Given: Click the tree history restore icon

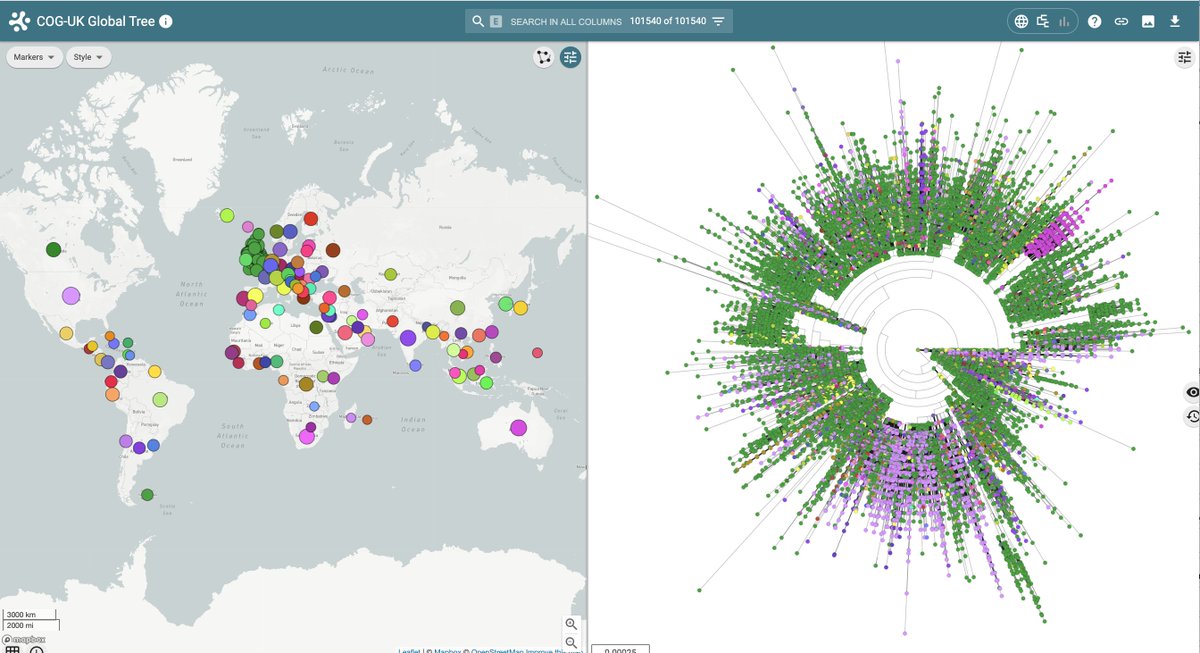Looking at the screenshot, I should click(x=1192, y=417).
